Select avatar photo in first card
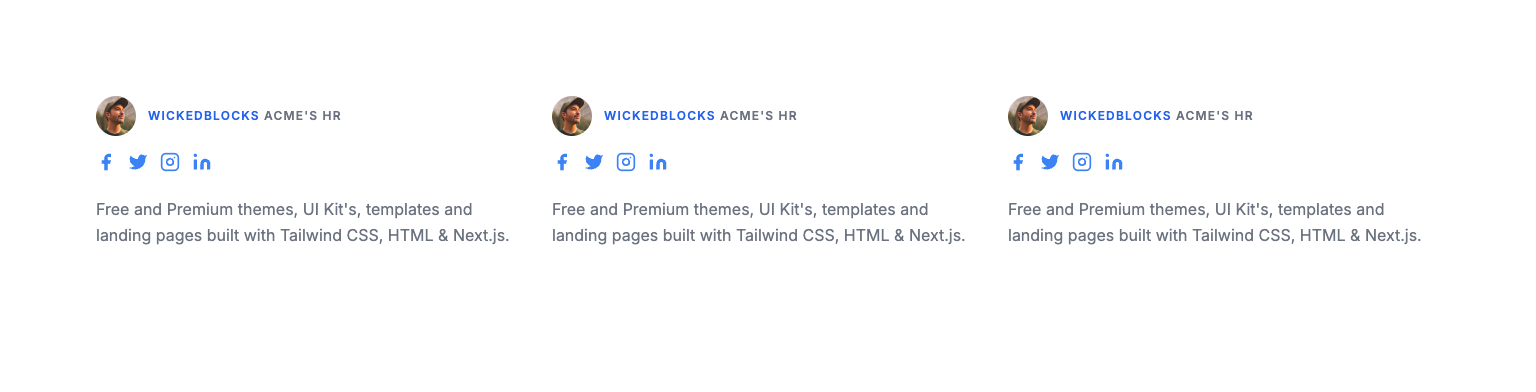The height and width of the screenshot is (392, 1536). point(116,116)
